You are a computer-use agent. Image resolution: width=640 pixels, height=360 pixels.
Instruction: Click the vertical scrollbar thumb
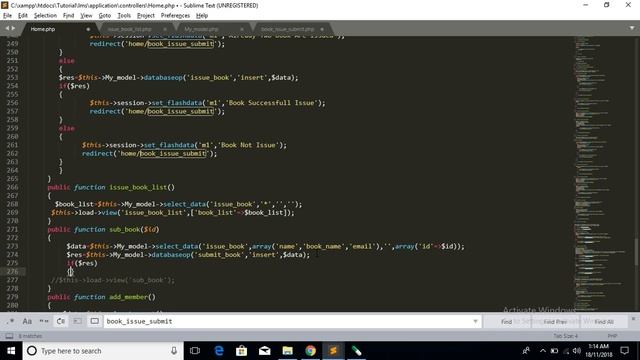tap(636, 253)
